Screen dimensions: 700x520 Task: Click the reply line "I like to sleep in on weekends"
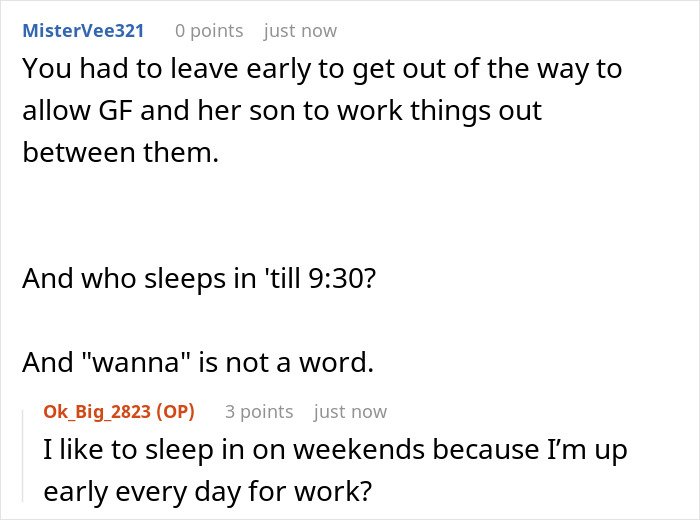pyautogui.click(x=335, y=450)
